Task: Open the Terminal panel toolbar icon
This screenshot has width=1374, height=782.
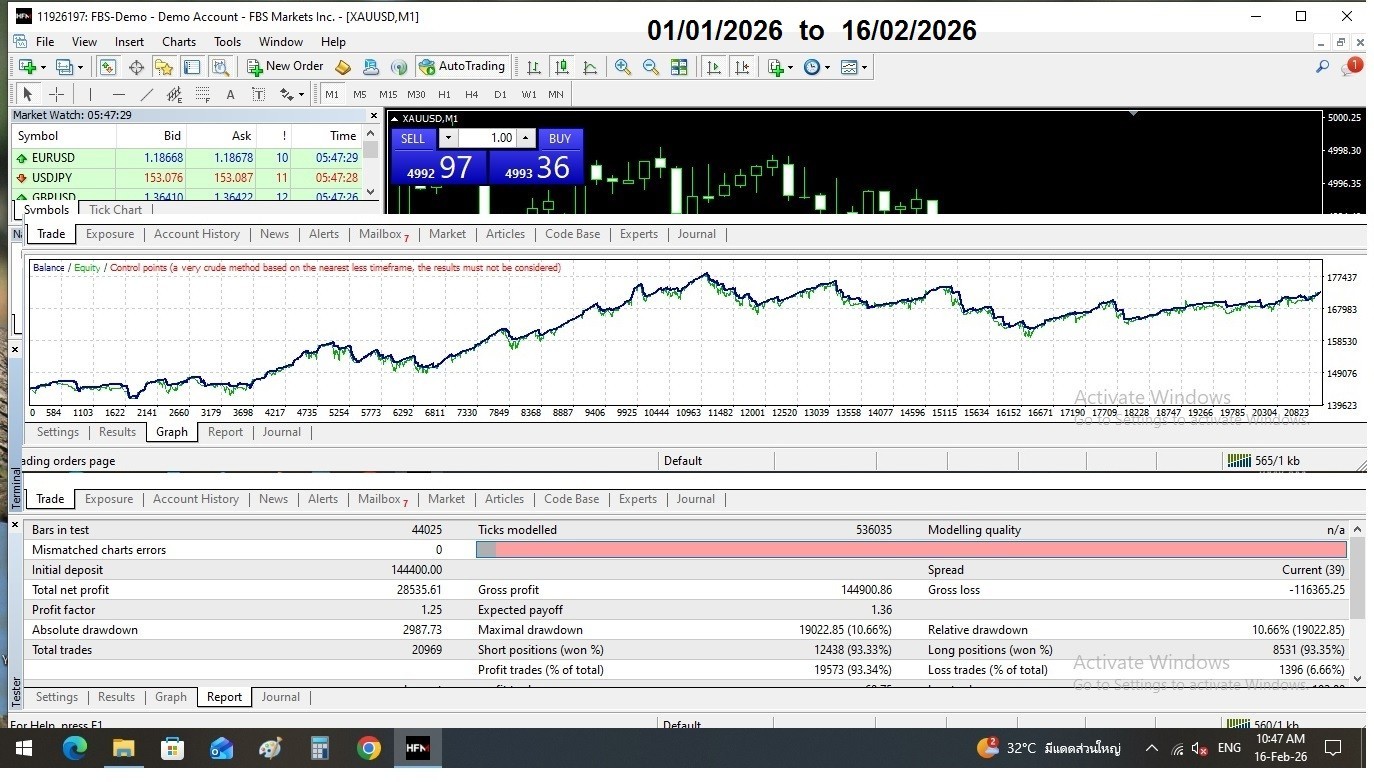Action: tap(192, 67)
